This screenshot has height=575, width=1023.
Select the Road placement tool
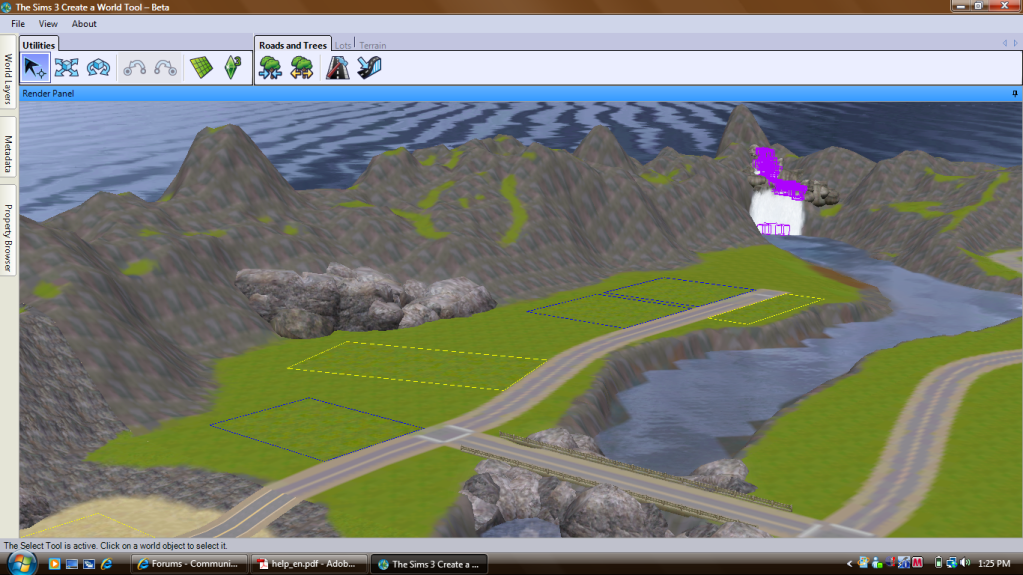337,68
